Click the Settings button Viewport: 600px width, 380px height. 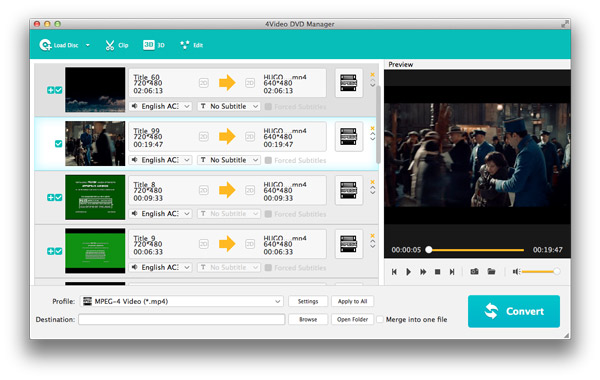[308, 301]
